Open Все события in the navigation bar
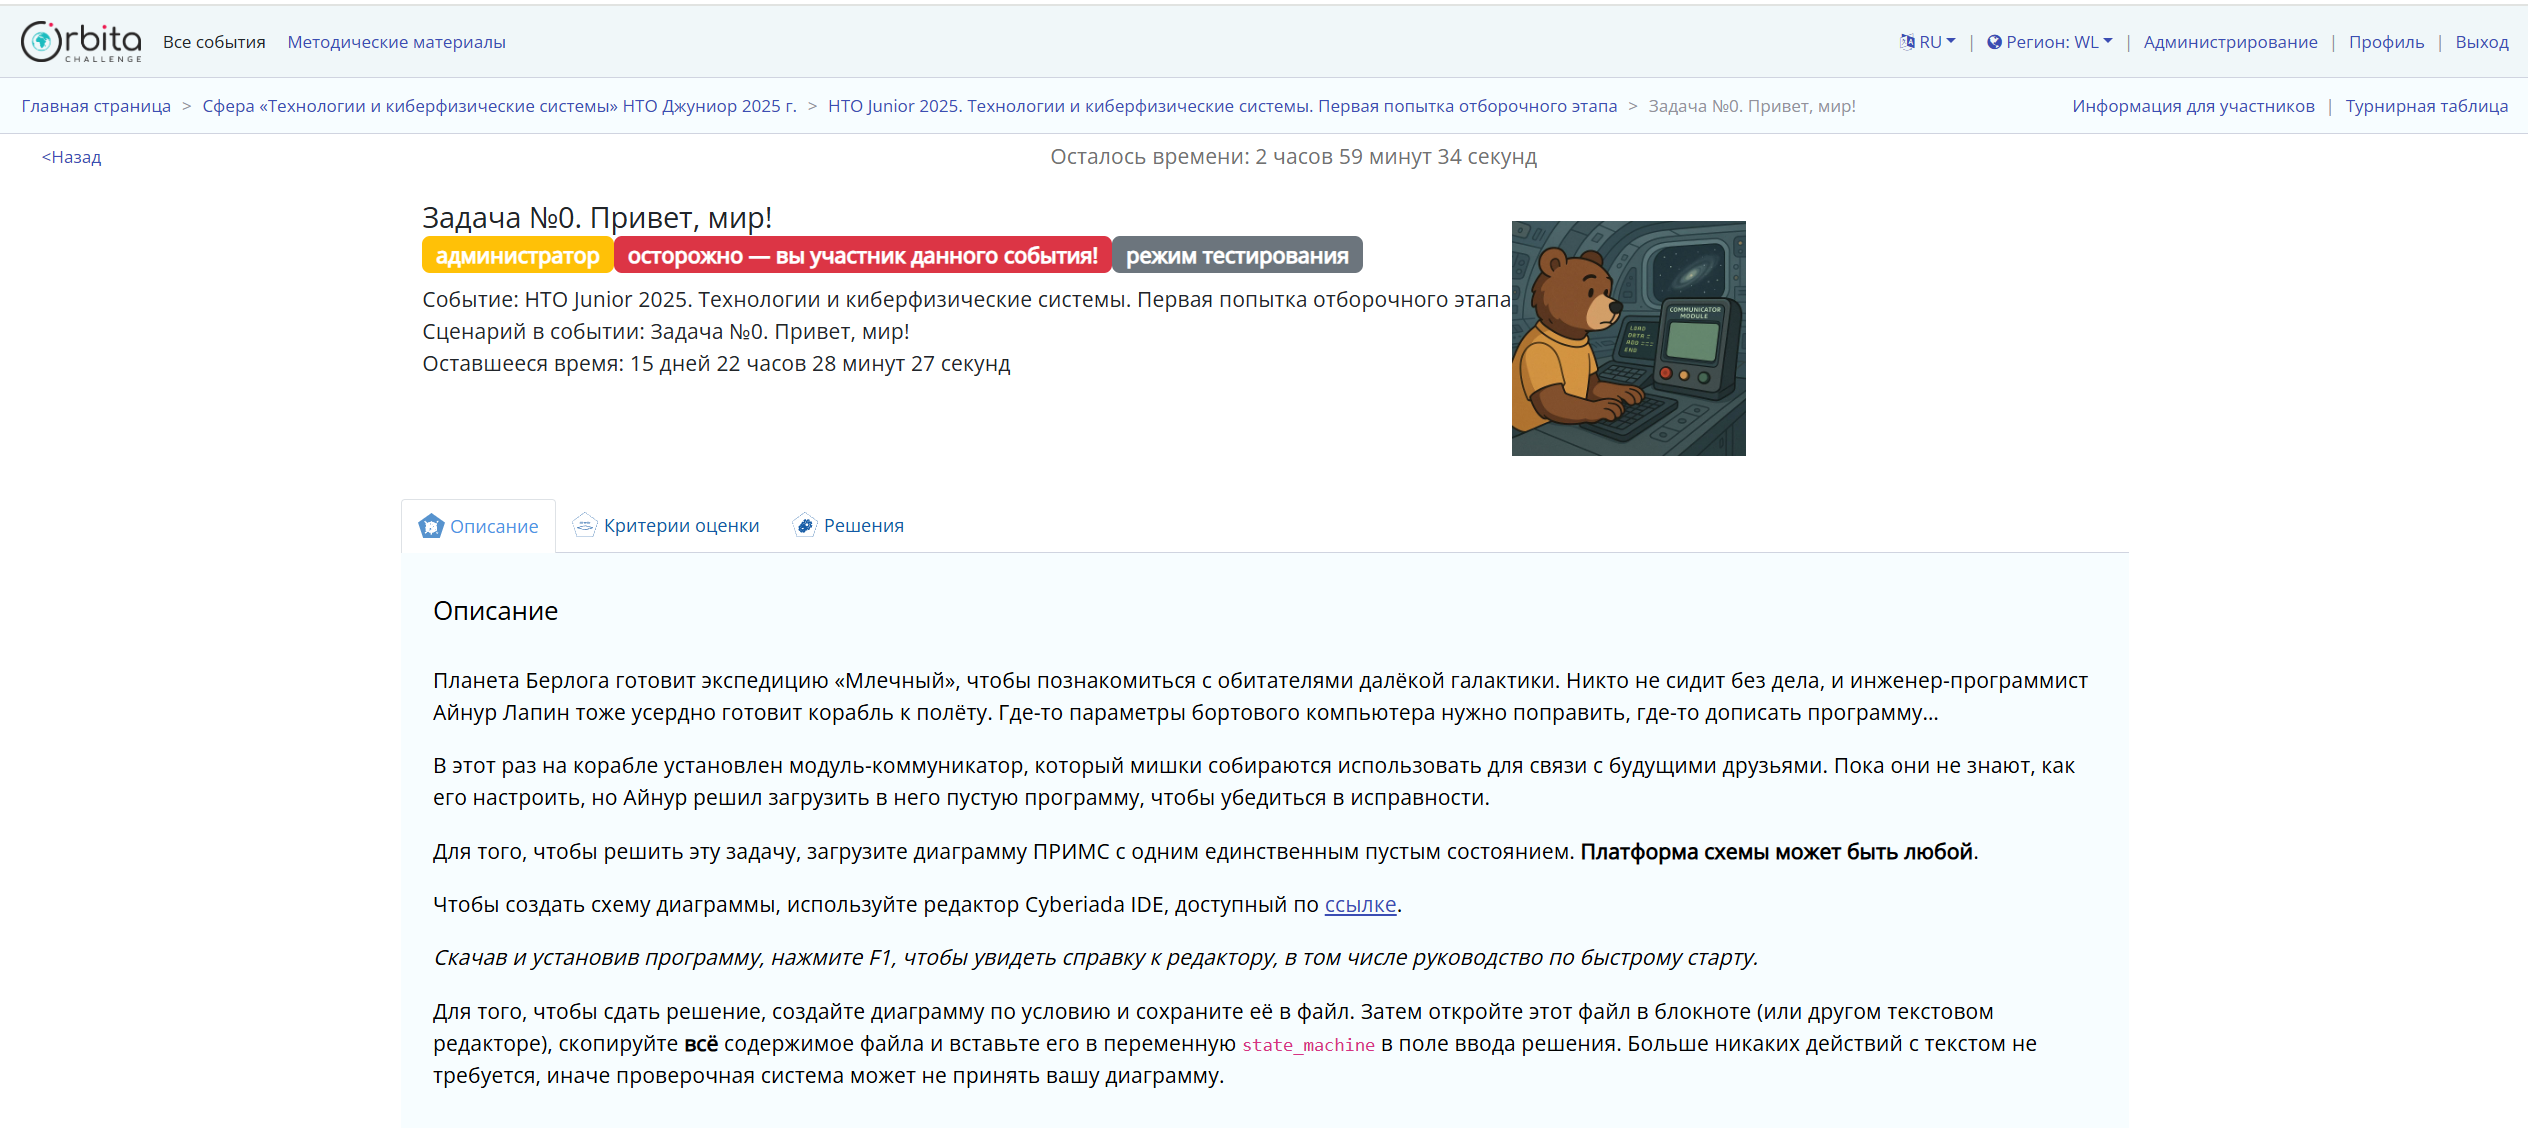Screen dimensions: 2528x1130 (x=214, y=42)
